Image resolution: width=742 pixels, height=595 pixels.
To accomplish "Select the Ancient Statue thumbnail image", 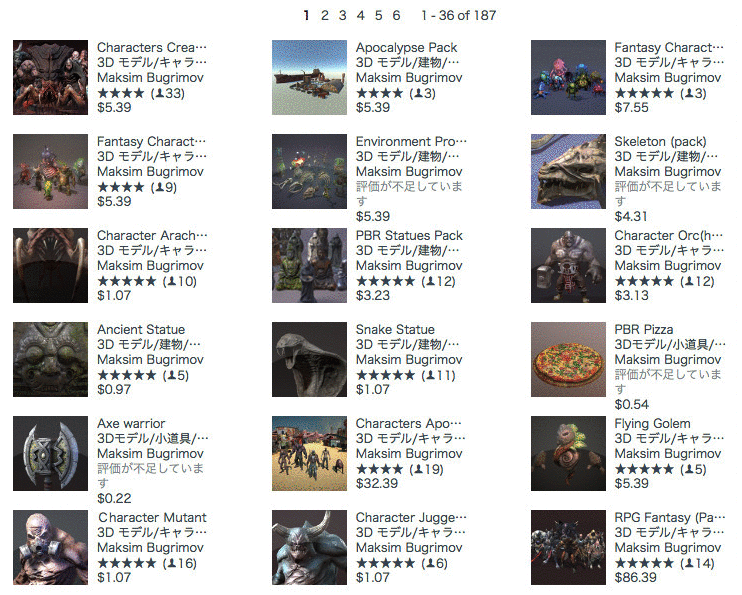I will click(x=50, y=359).
